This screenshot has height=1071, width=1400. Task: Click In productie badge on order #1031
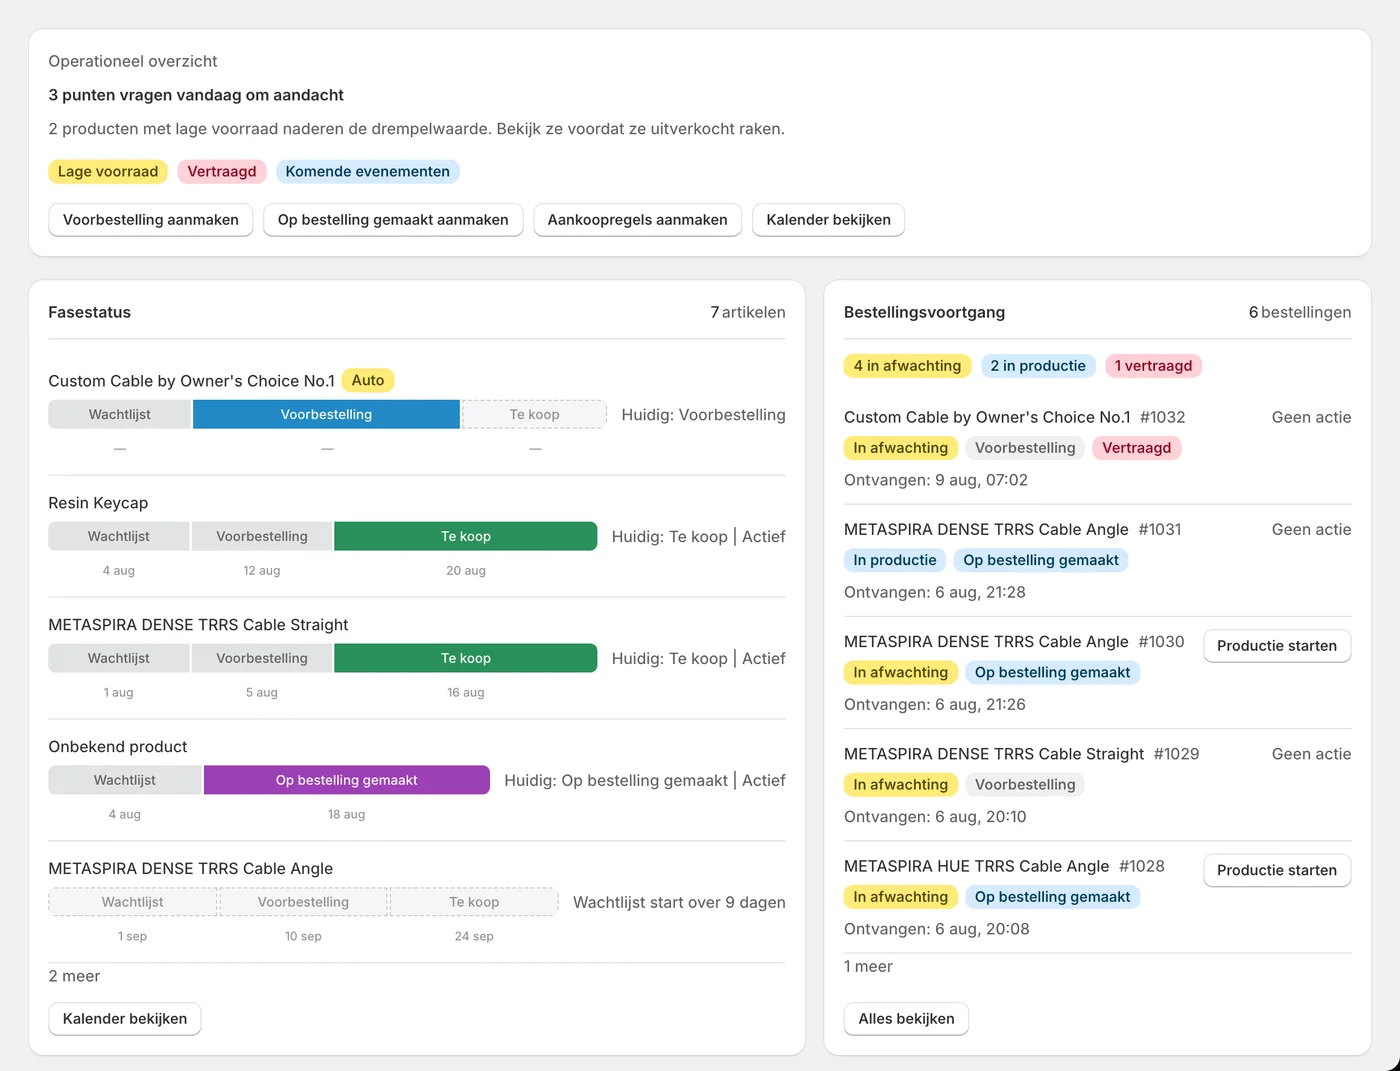(895, 560)
